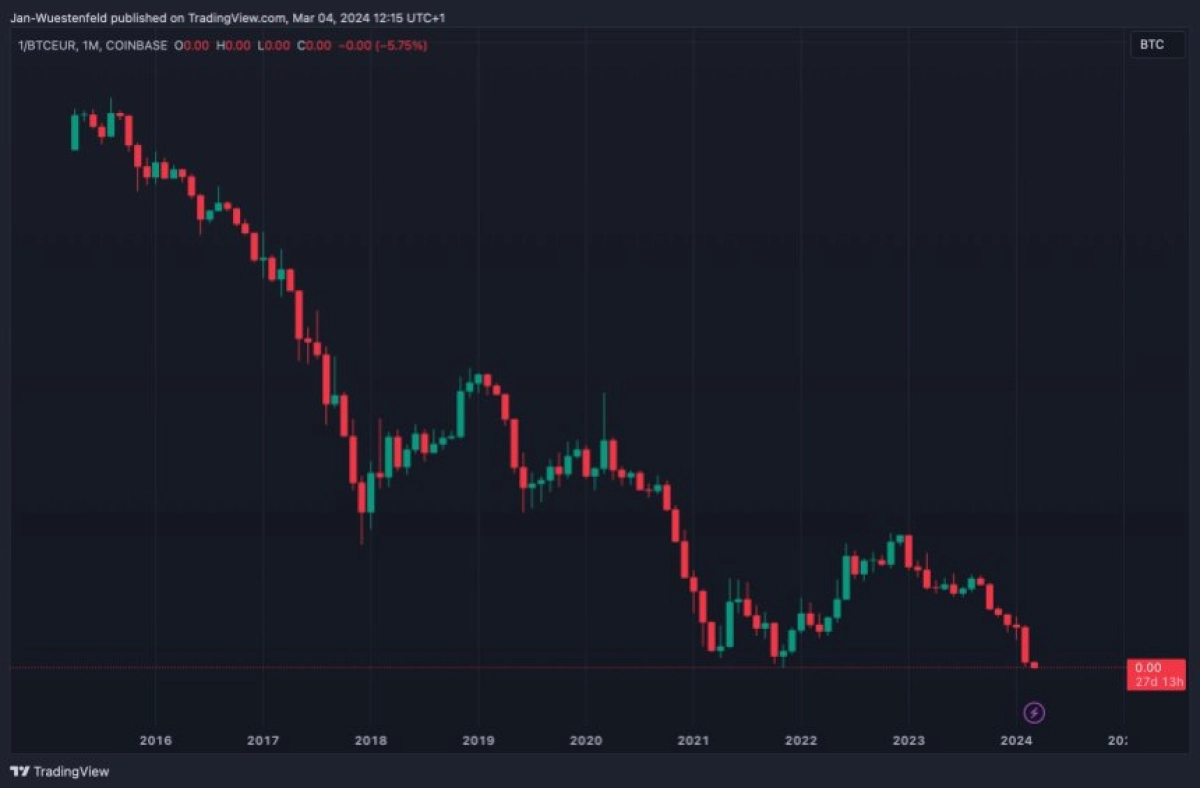Click the 2016 label on the time axis
The width and height of the screenshot is (1200, 788).
pos(155,741)
